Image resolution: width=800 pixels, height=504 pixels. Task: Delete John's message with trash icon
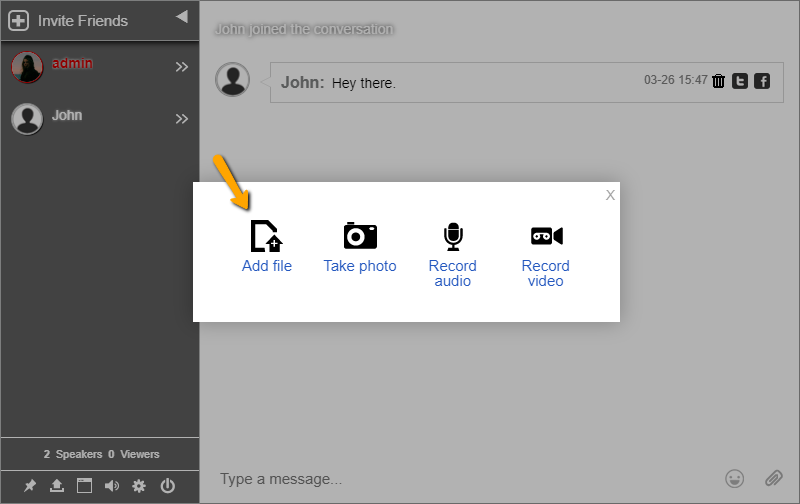[x=719, y=81]
